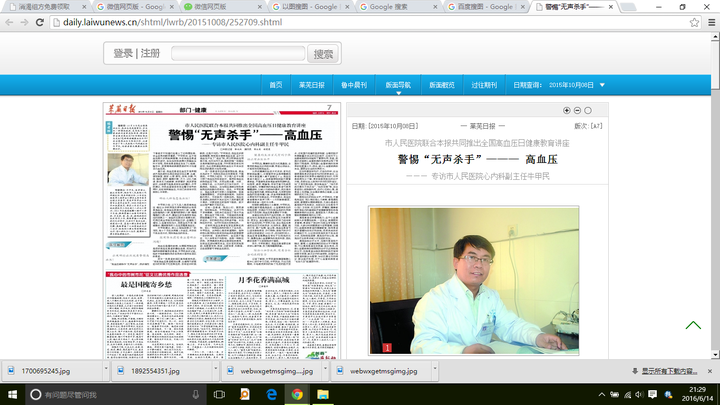
Task: Click the 搜索 search button
Action: click(x=324, y=54)
